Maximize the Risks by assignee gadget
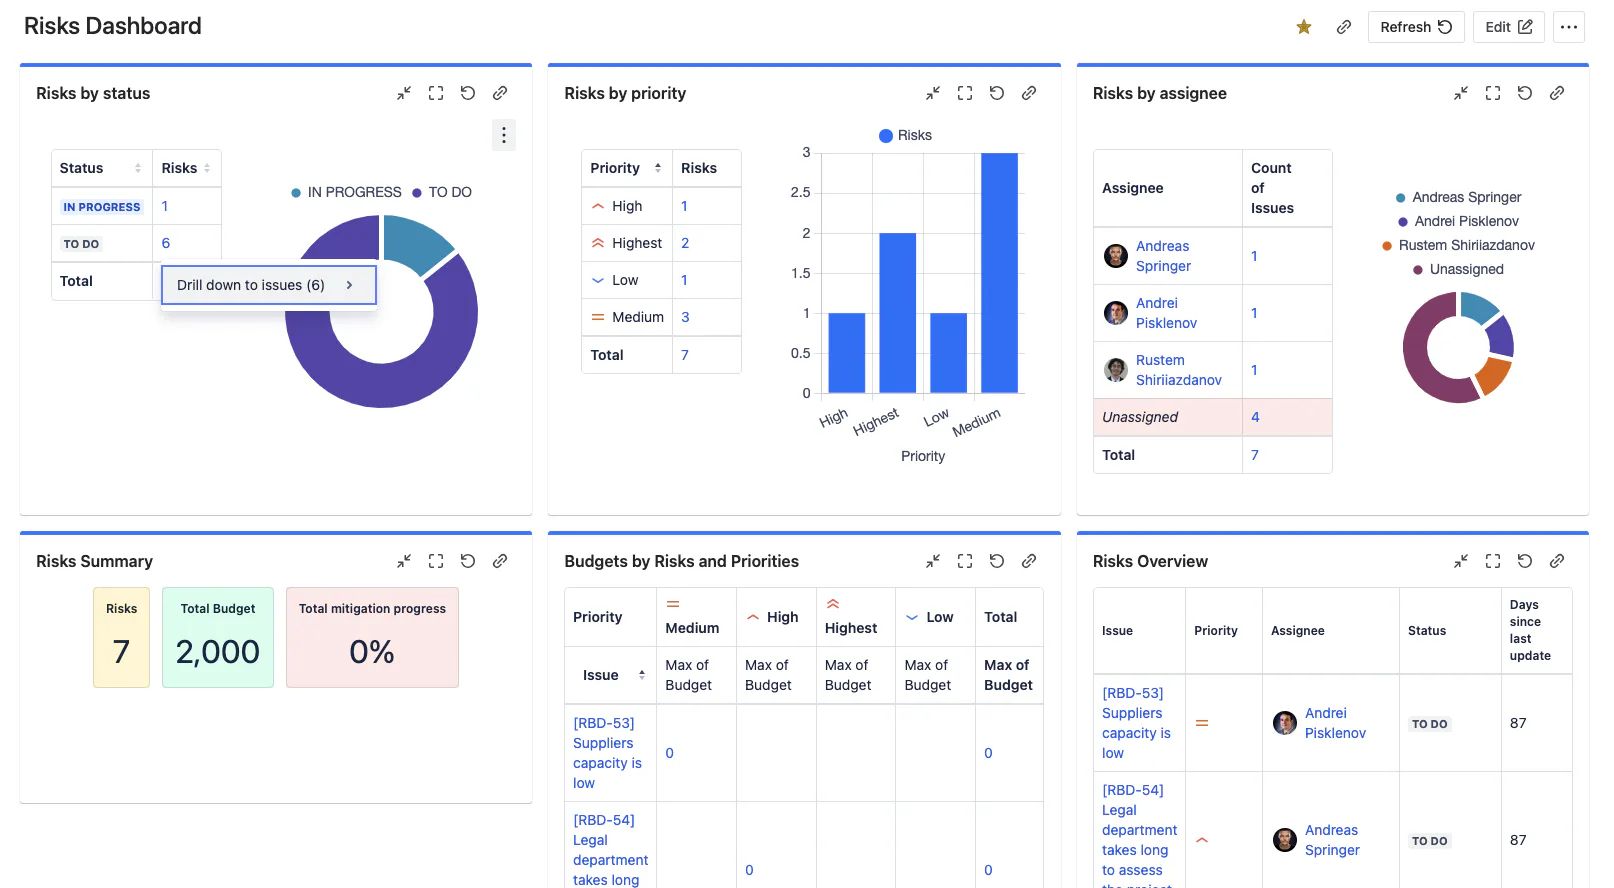Viewport: 1614px width, 888px height. [x=1493, y=93]
